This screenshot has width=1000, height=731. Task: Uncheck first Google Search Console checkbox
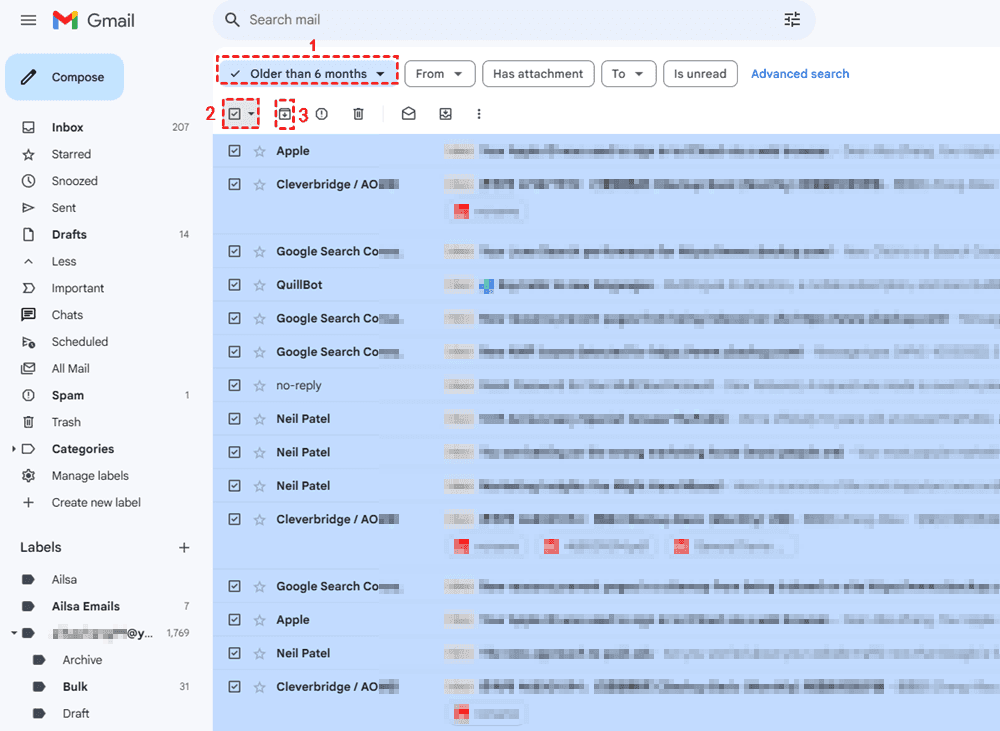pos(235,252)
